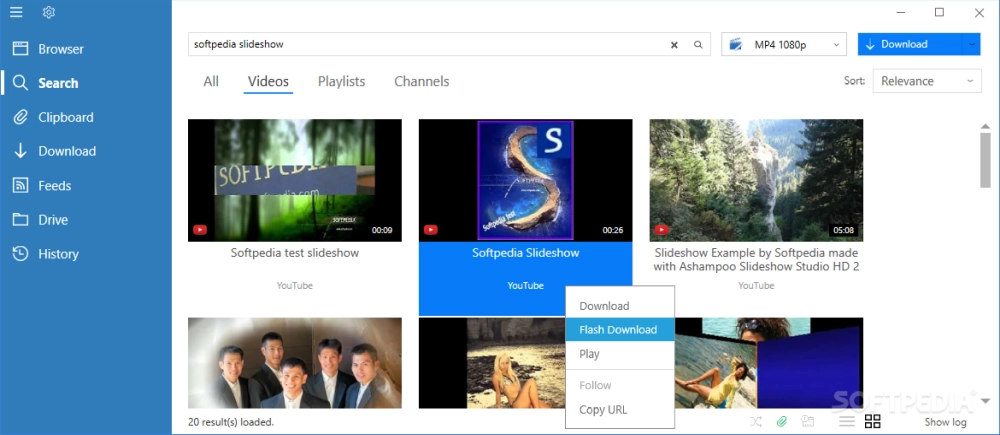Image resolution: width=1000 pixels, height=435 pixels.
Task: Select Flash Download from context menu
Action: pos(618,330)
